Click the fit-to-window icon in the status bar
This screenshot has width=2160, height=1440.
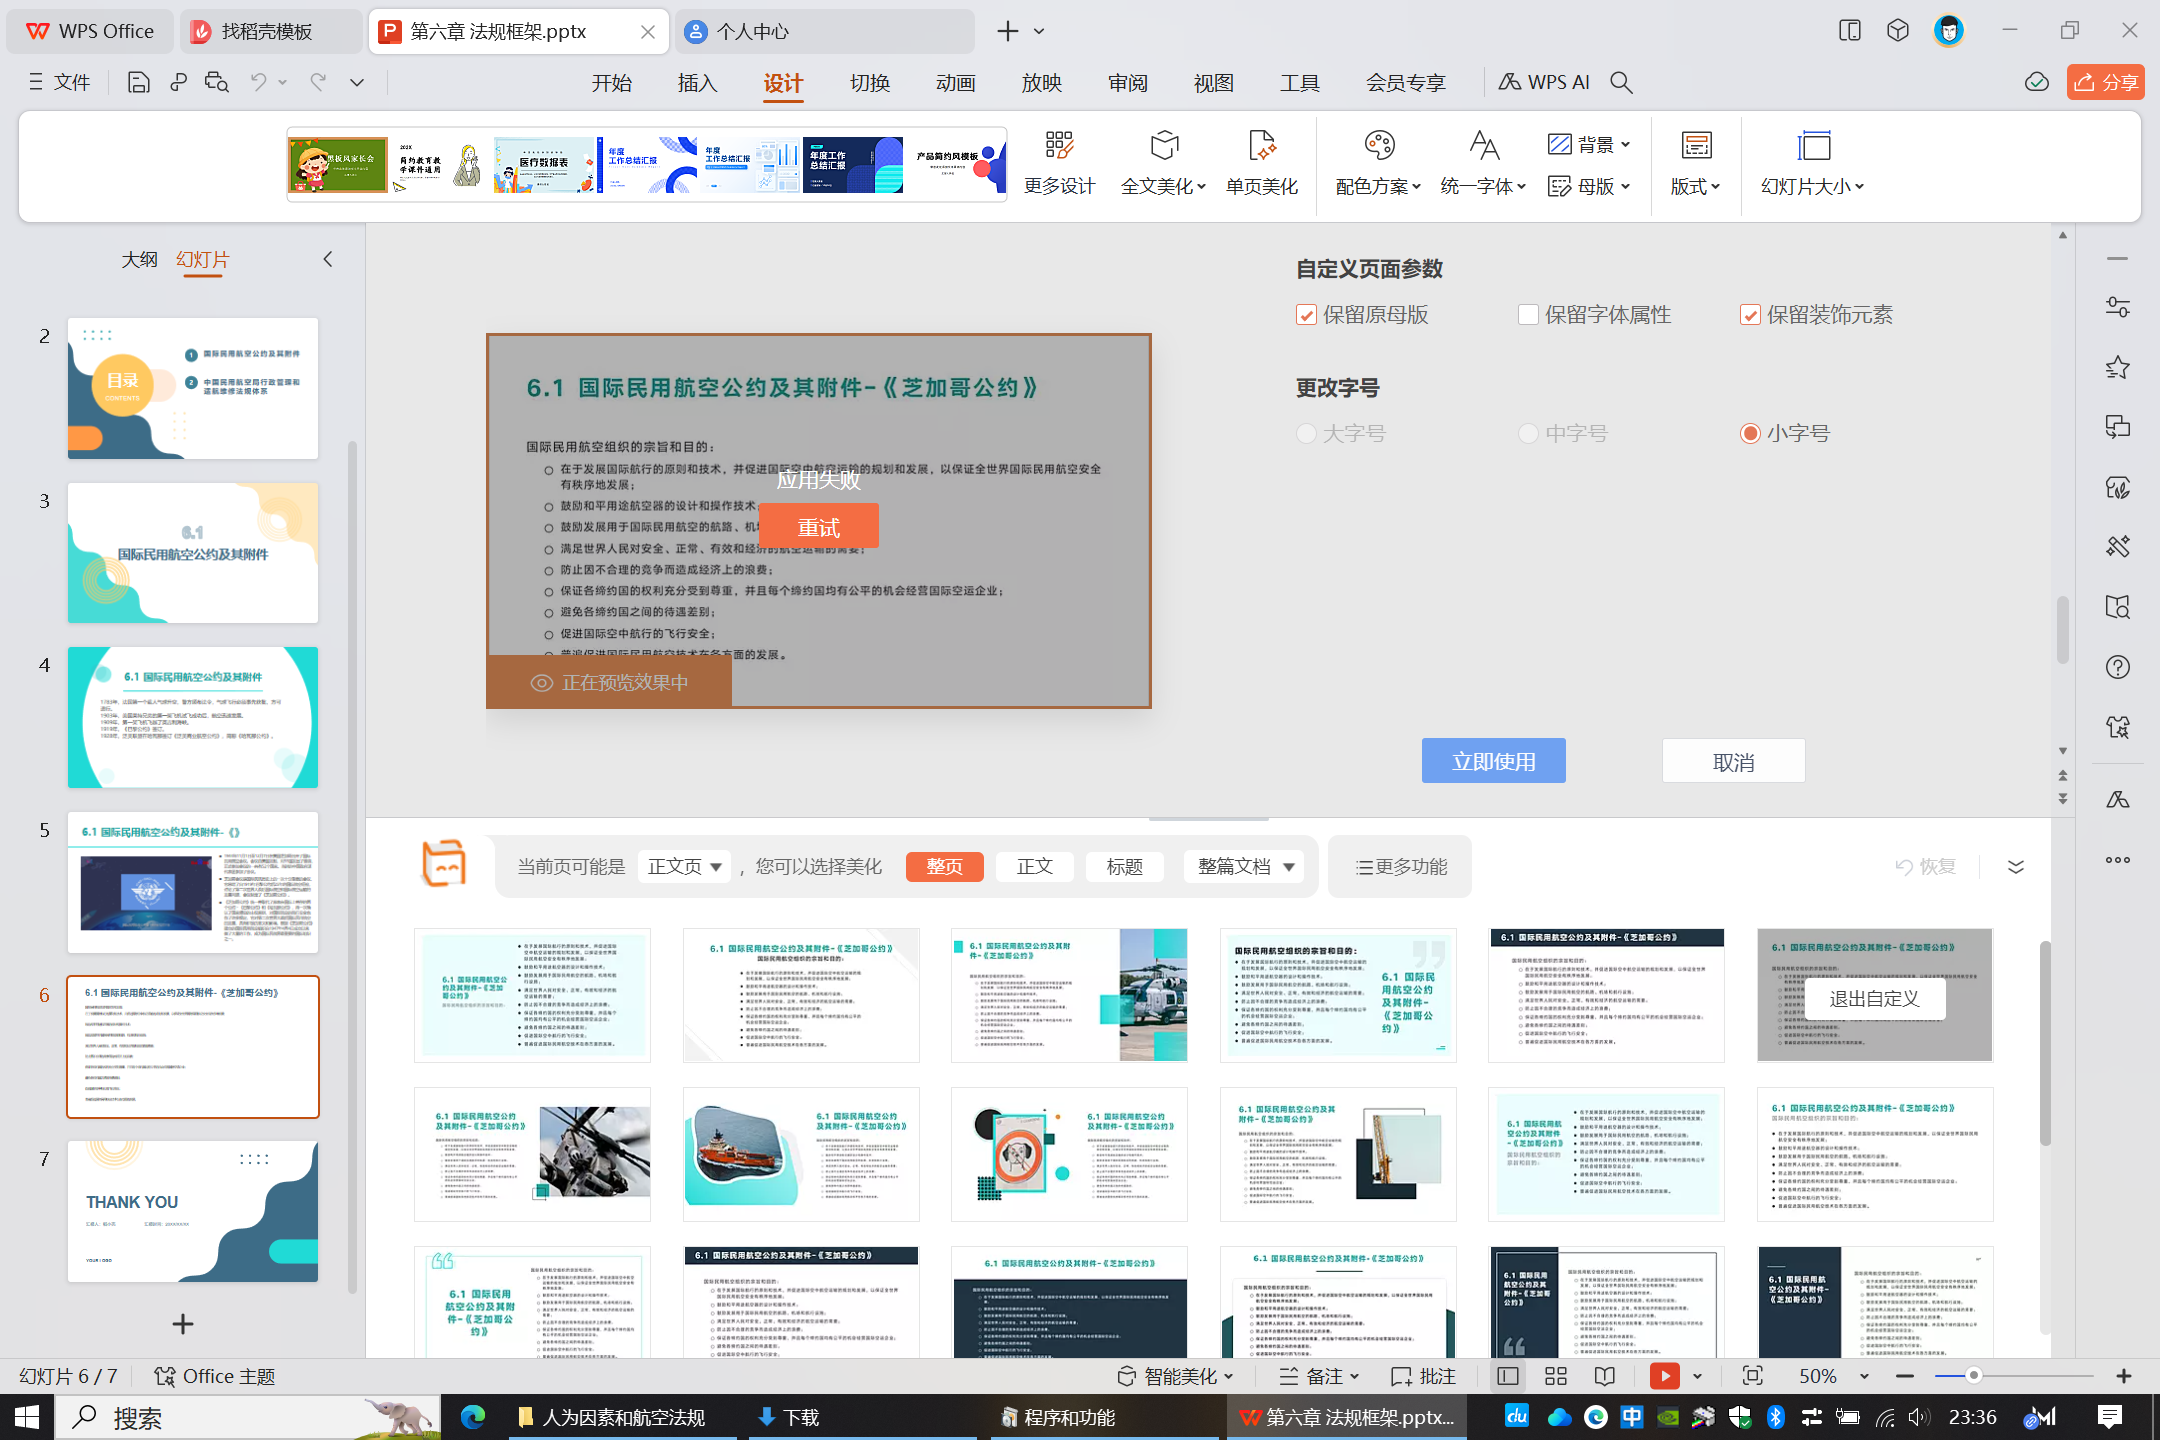pos(1752,1376)
